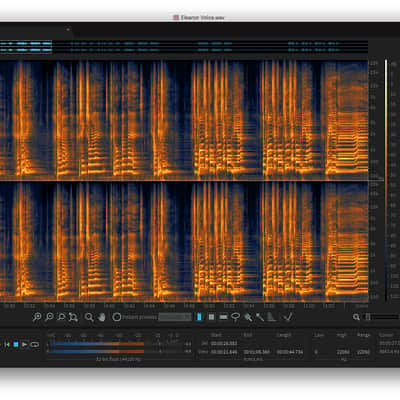Select the time selection tool
400x400 pixels.
(199, 317)
